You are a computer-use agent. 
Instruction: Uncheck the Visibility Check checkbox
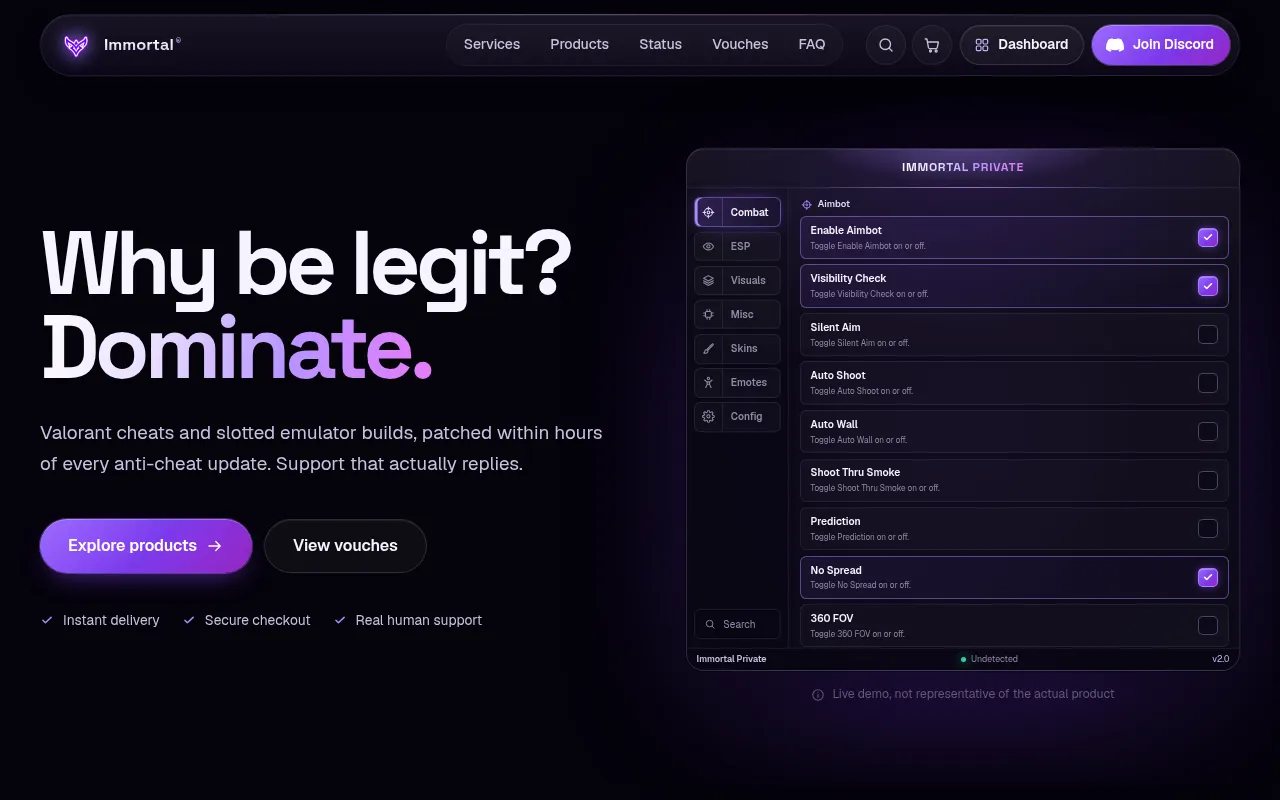tap(1208, 286)
